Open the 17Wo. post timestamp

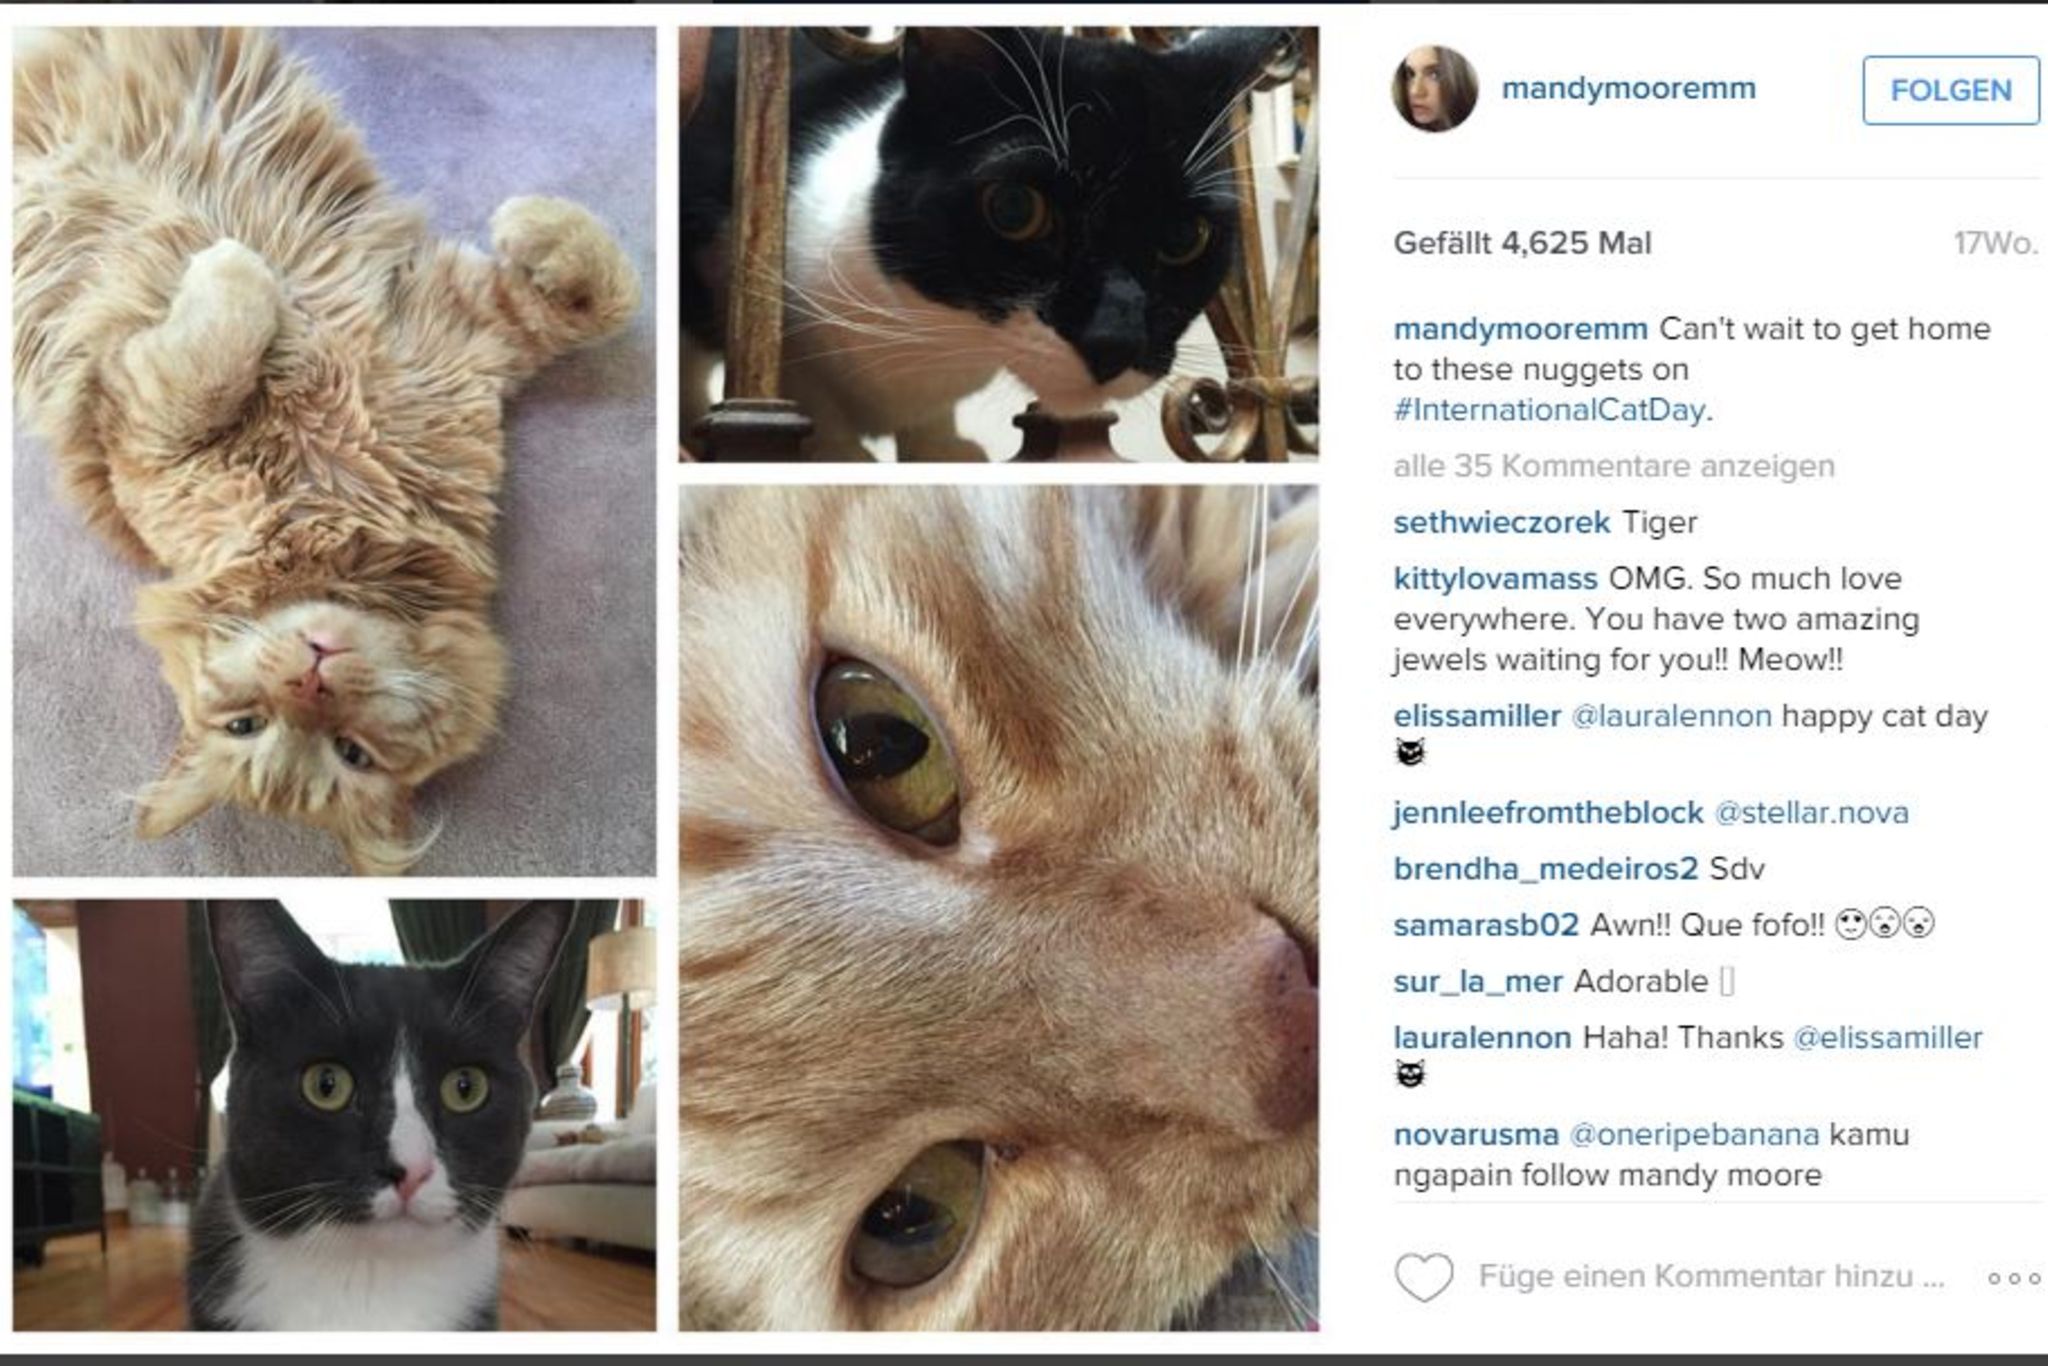(x=1996, y=243)
